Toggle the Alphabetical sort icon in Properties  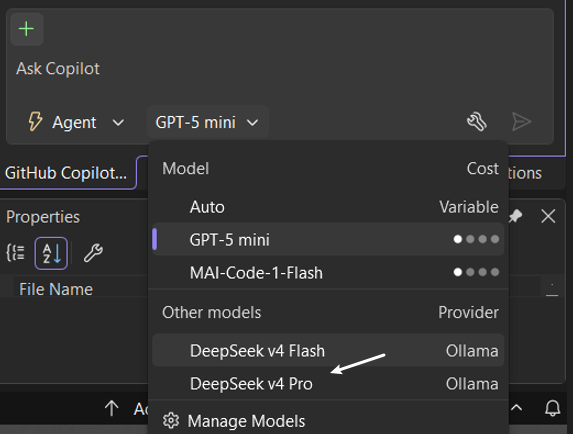pyautogui.click(x=51, y=253)
